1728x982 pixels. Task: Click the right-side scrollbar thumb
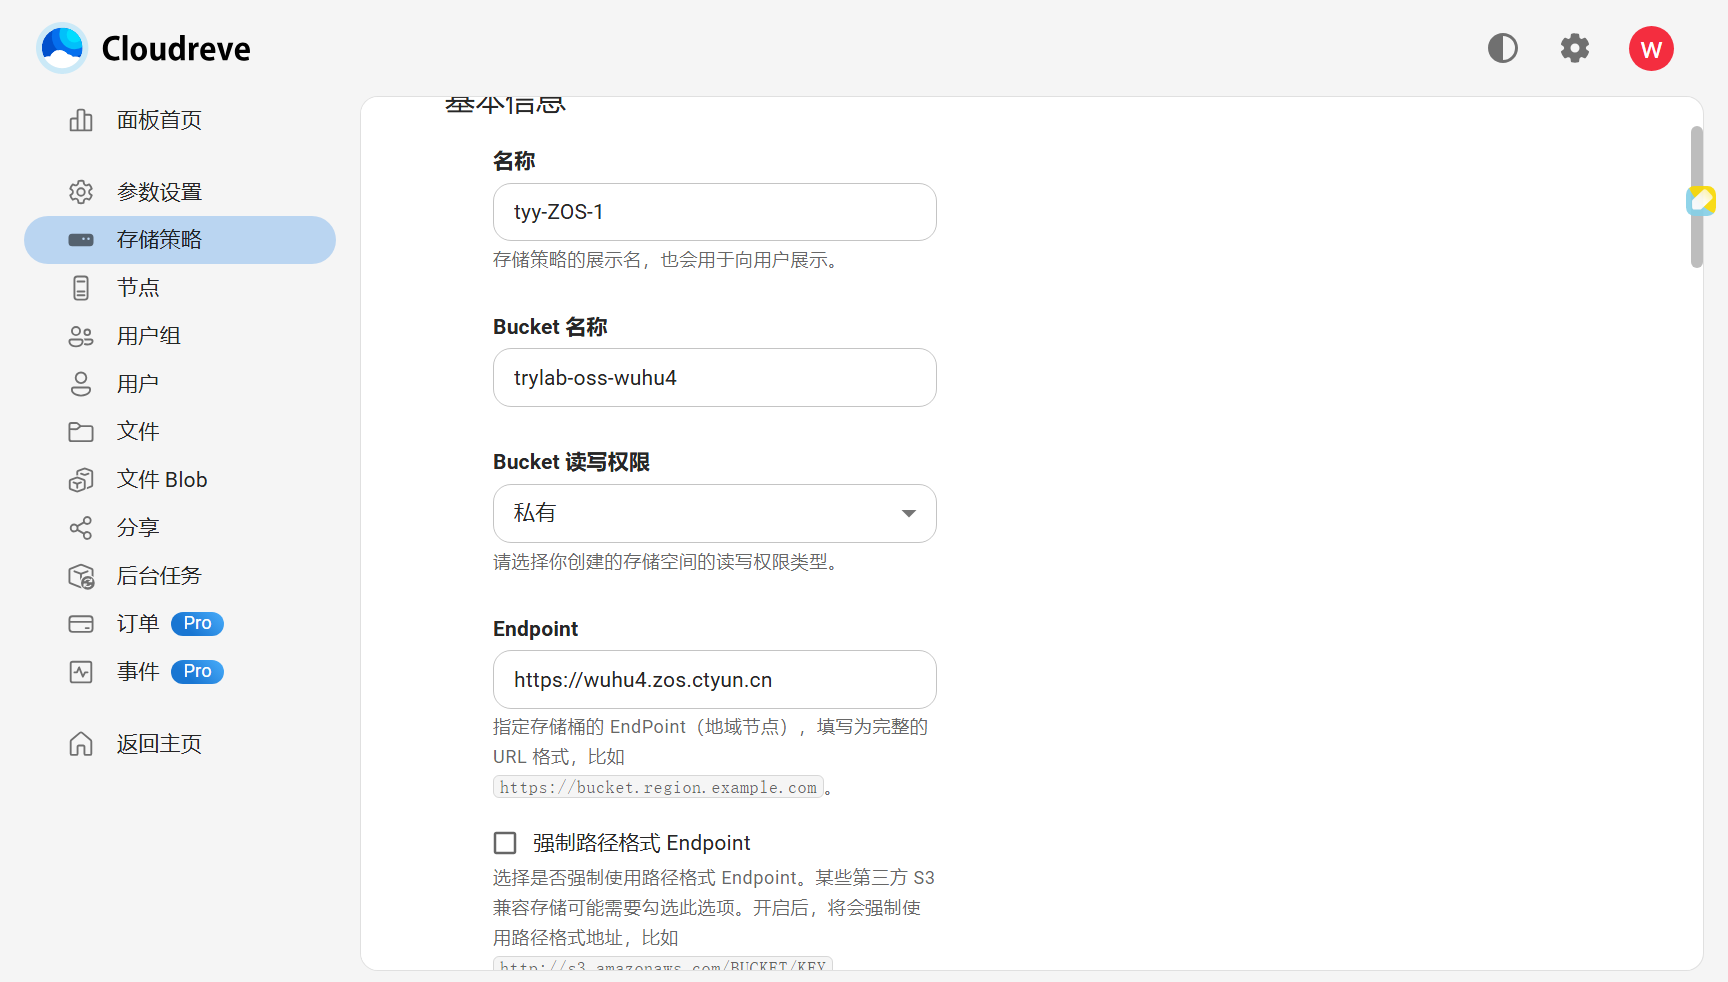click(1696, 195)
